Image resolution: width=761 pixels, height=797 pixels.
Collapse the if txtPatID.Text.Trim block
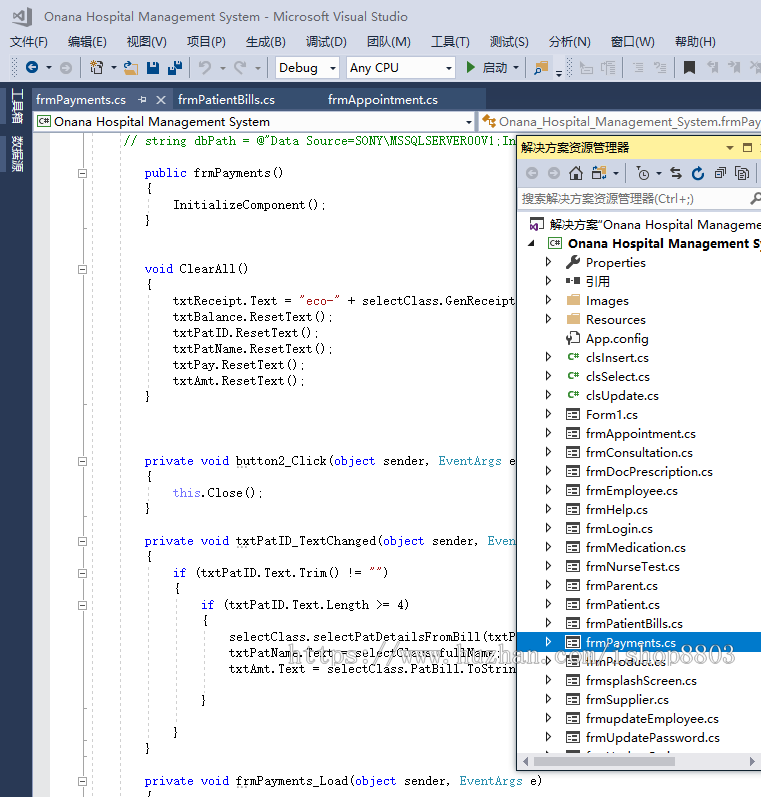(x=82, y=573)
